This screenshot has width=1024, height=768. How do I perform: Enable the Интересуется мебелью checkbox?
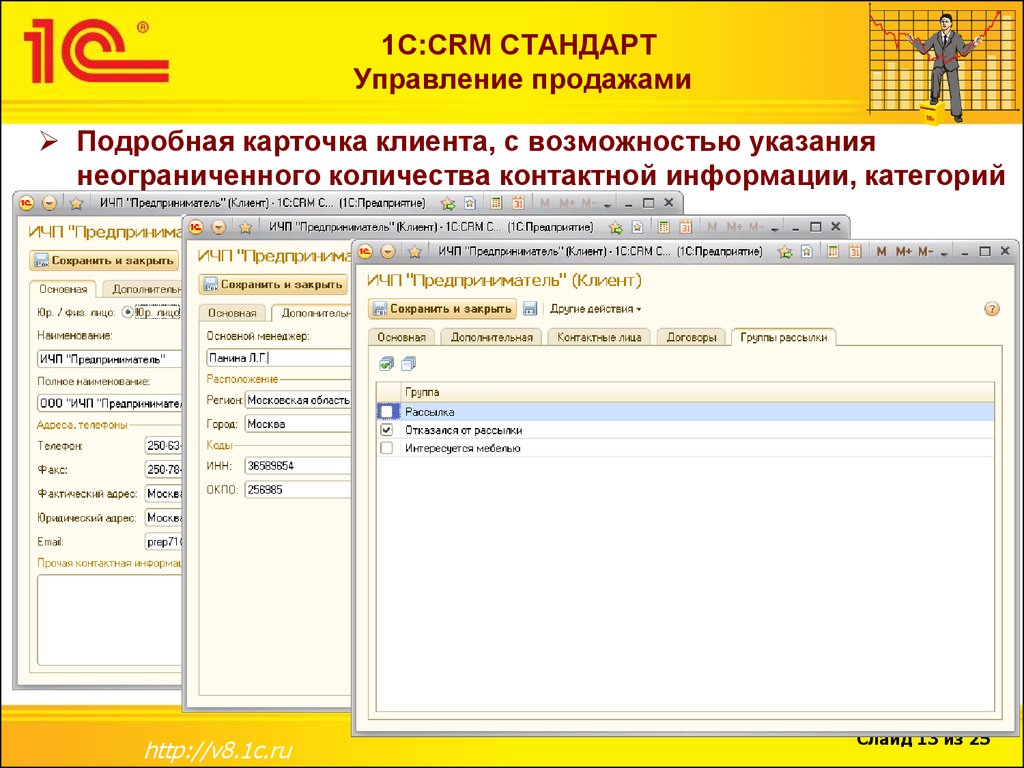pyautogui.click(x=387, y=449)
